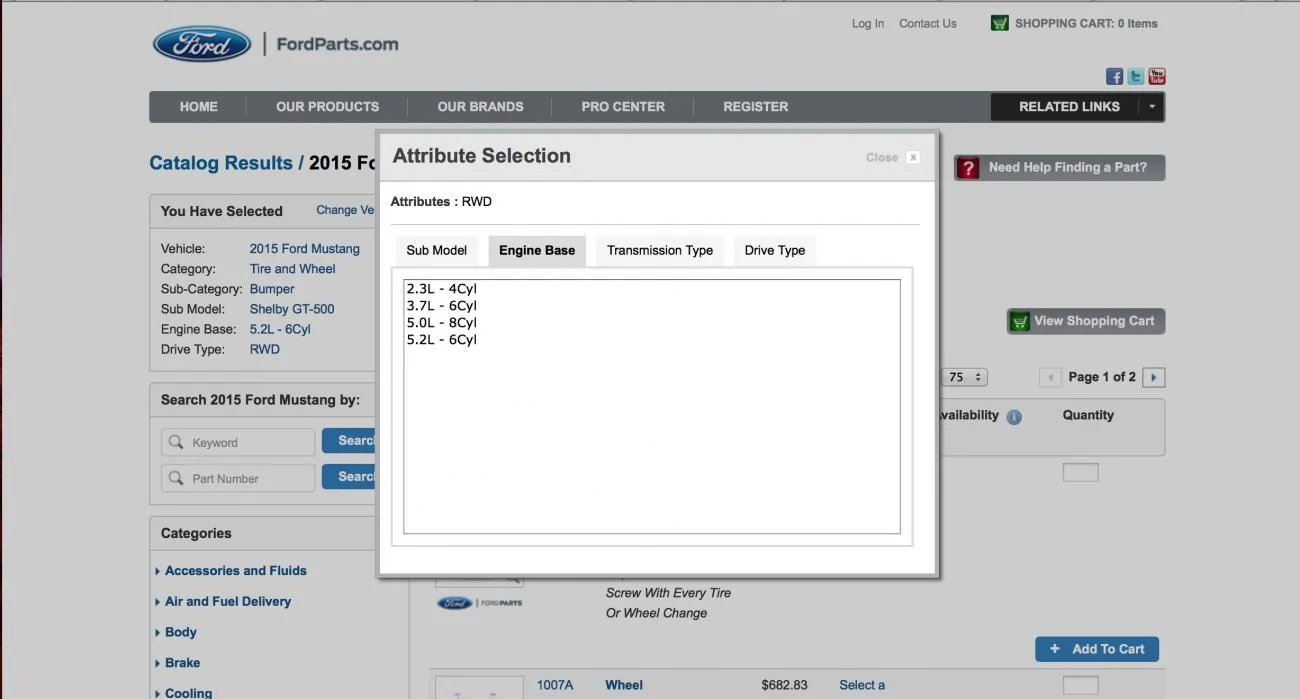The height and width of the screenshot is (699, 1300).
Task: Click the Contact Us link
Action: pos(928,24)
